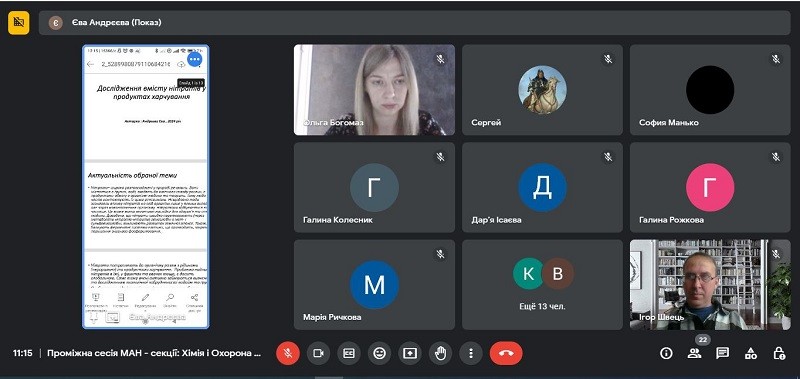This screenshot has height=379, width=800.
Task: Open host controls lock icon
Action: click(779, 353)
